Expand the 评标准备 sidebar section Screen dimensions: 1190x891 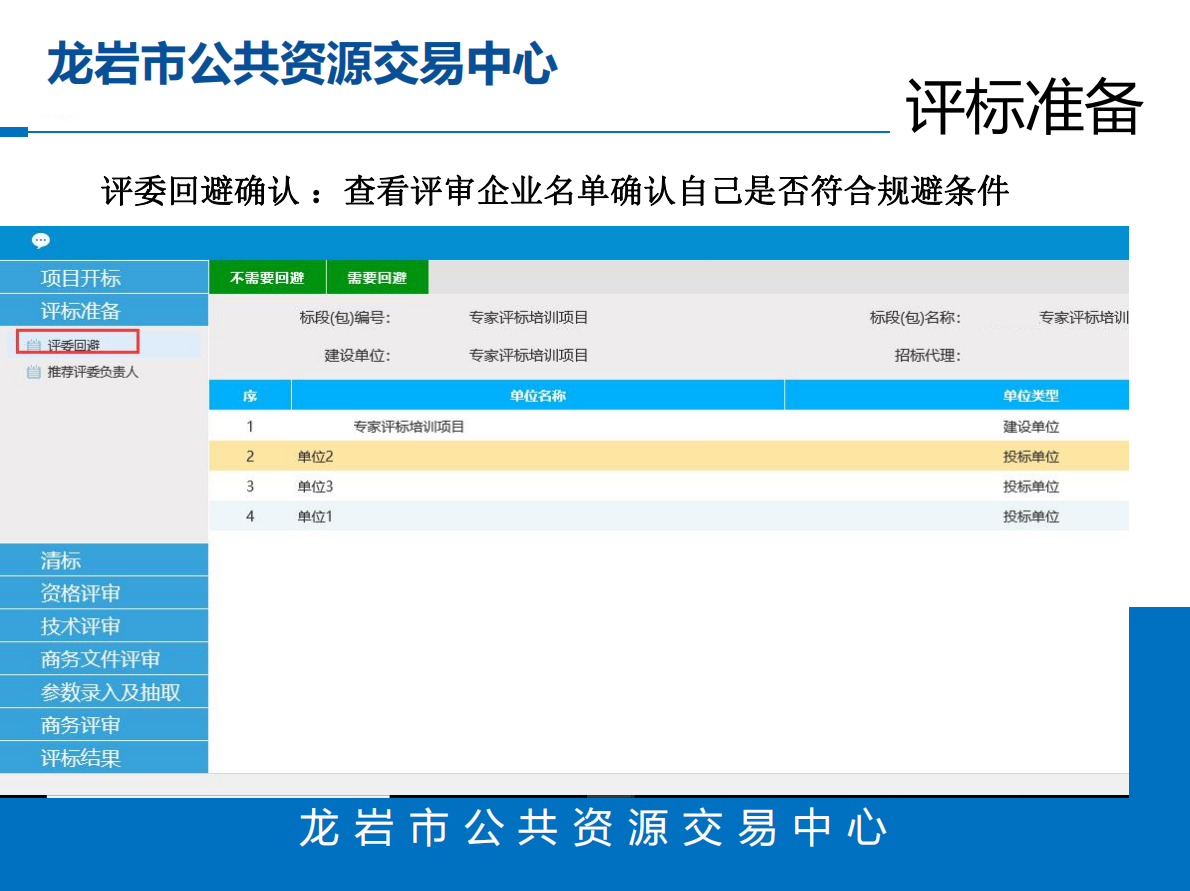click(104, 310)
